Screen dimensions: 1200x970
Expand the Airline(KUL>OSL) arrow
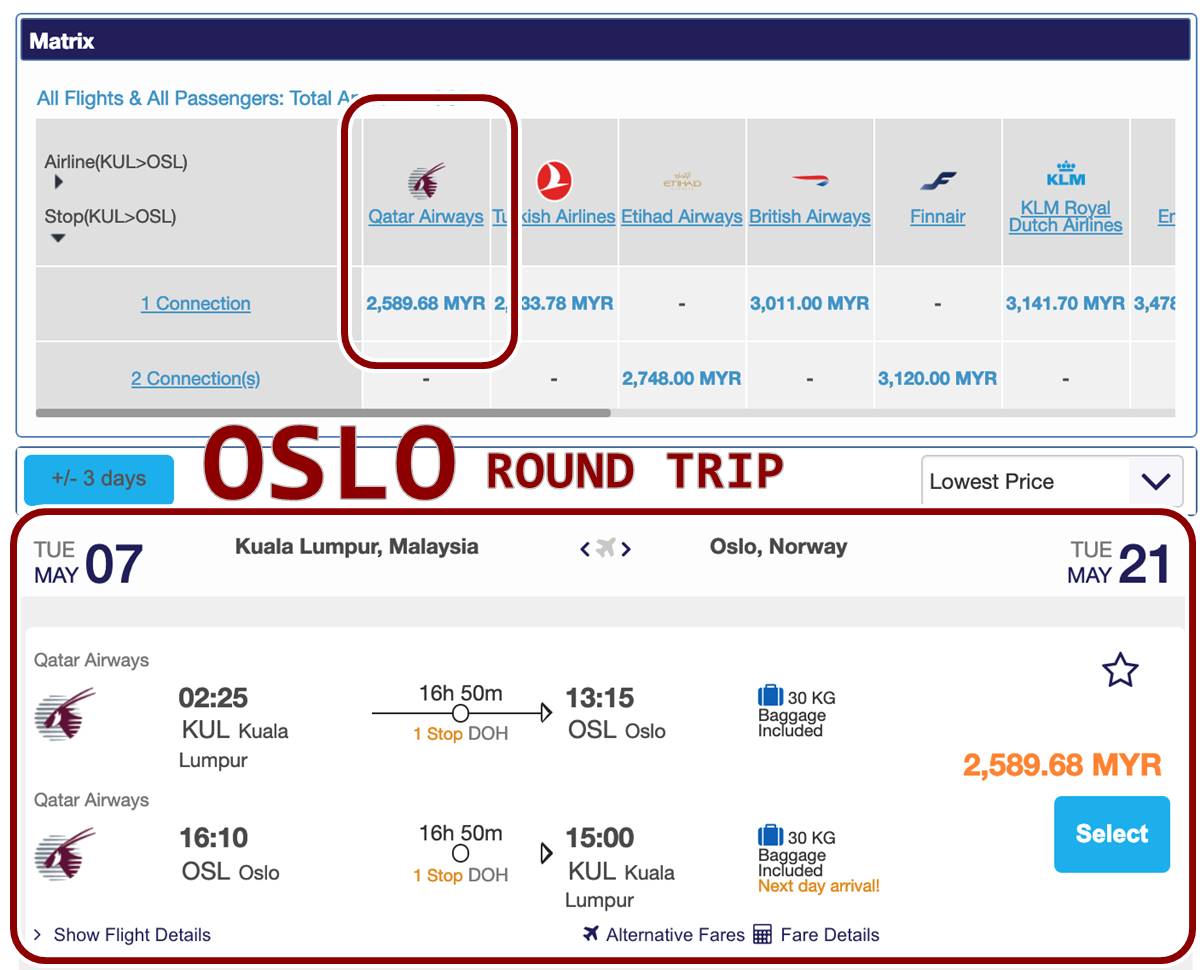tap(59, 182)
